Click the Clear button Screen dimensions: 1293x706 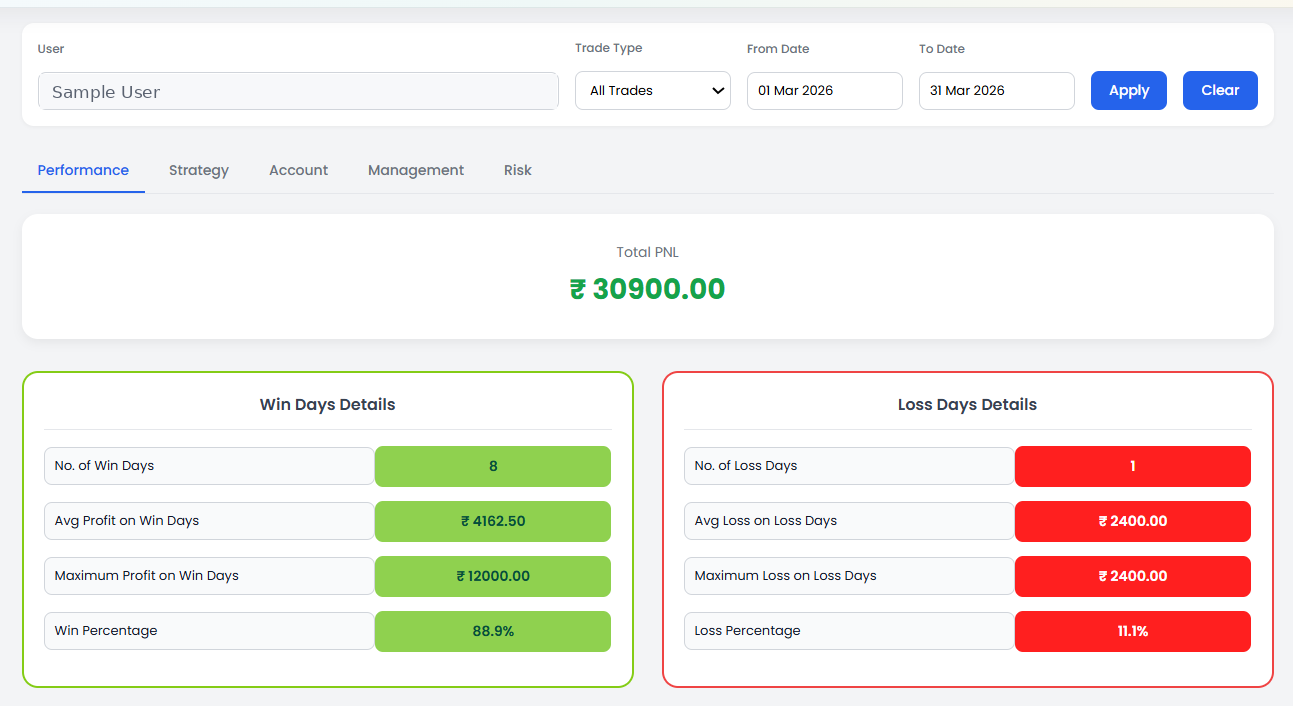tap(1220, 90)
